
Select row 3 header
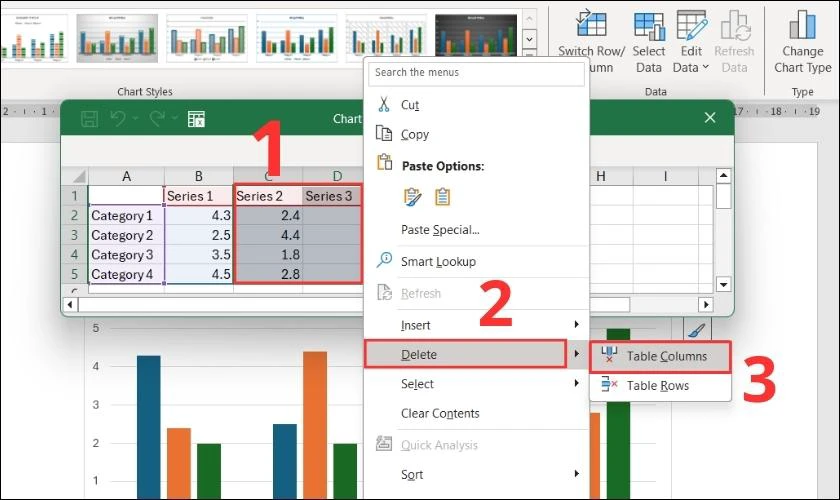(x=74, y=235)
